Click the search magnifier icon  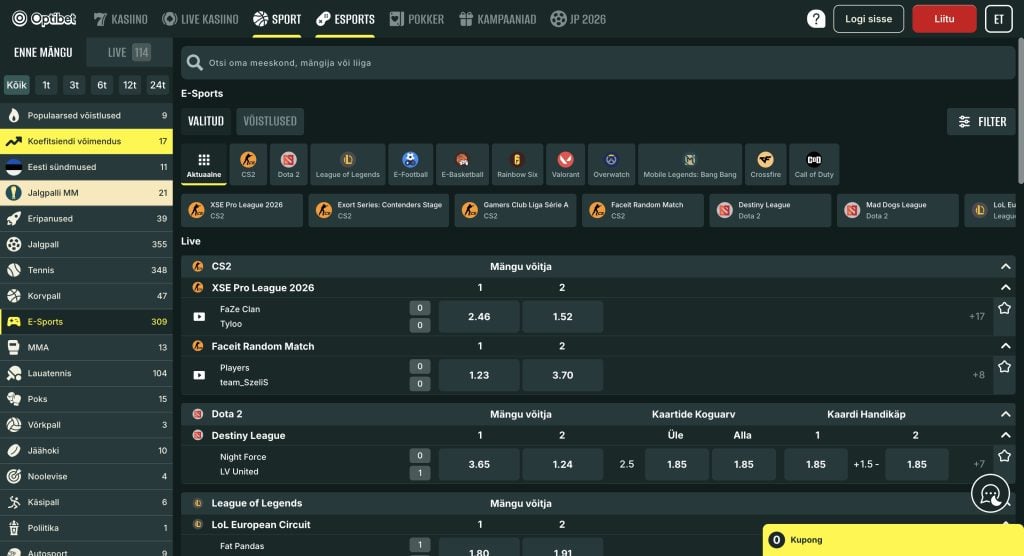pos(194,63)
